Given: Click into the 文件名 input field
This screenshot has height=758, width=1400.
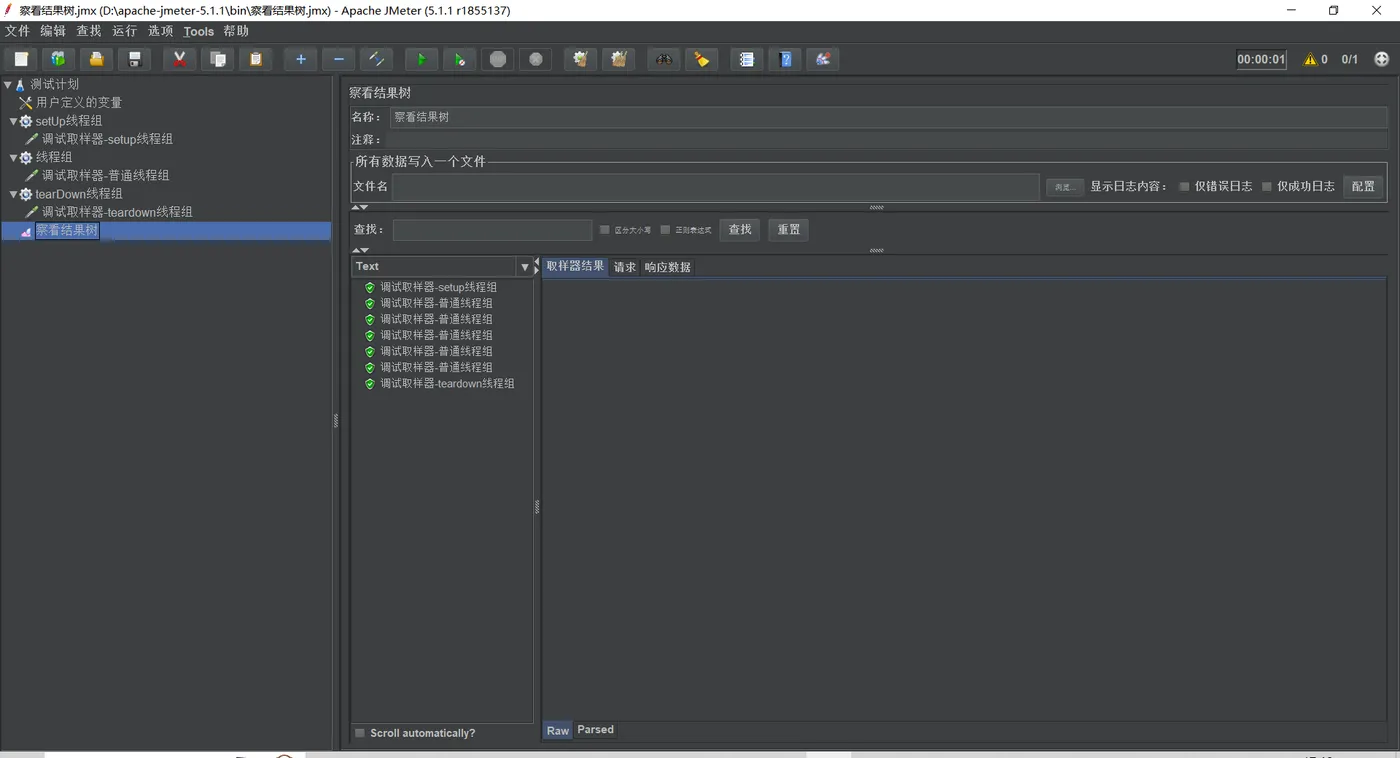Looking at the screenshot, I should 716,187.
